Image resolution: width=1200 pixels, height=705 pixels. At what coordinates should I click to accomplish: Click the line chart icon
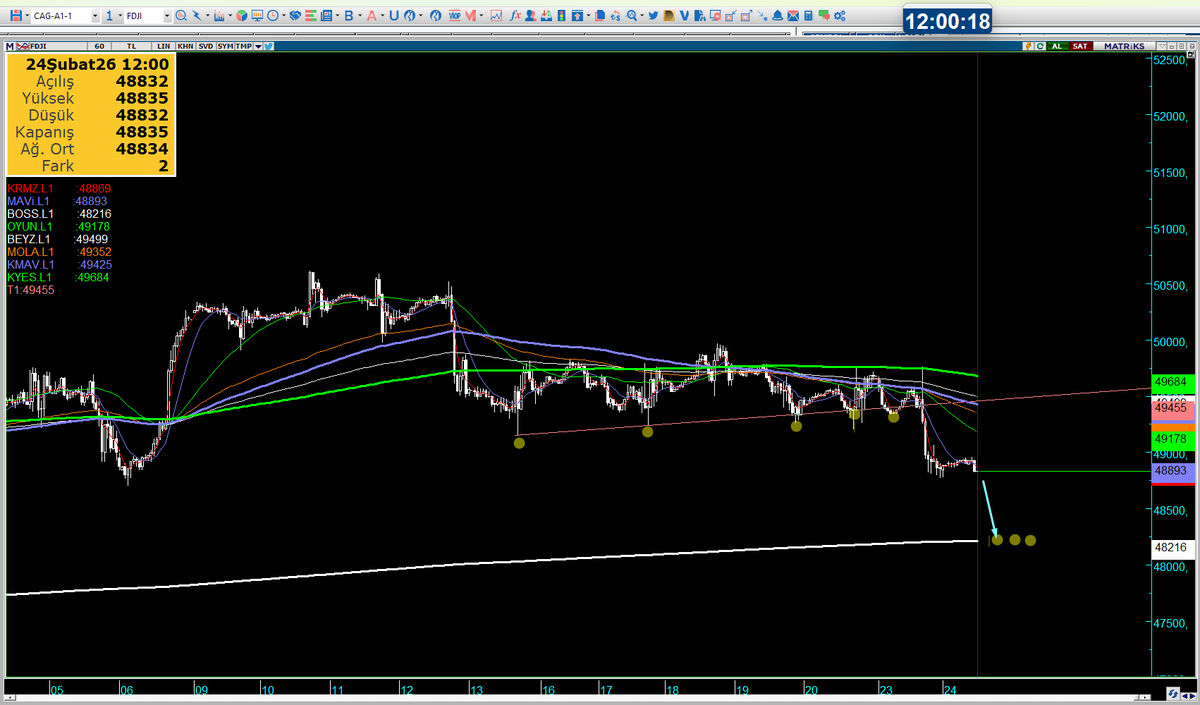pyautogui.click(x=496, y=16)
